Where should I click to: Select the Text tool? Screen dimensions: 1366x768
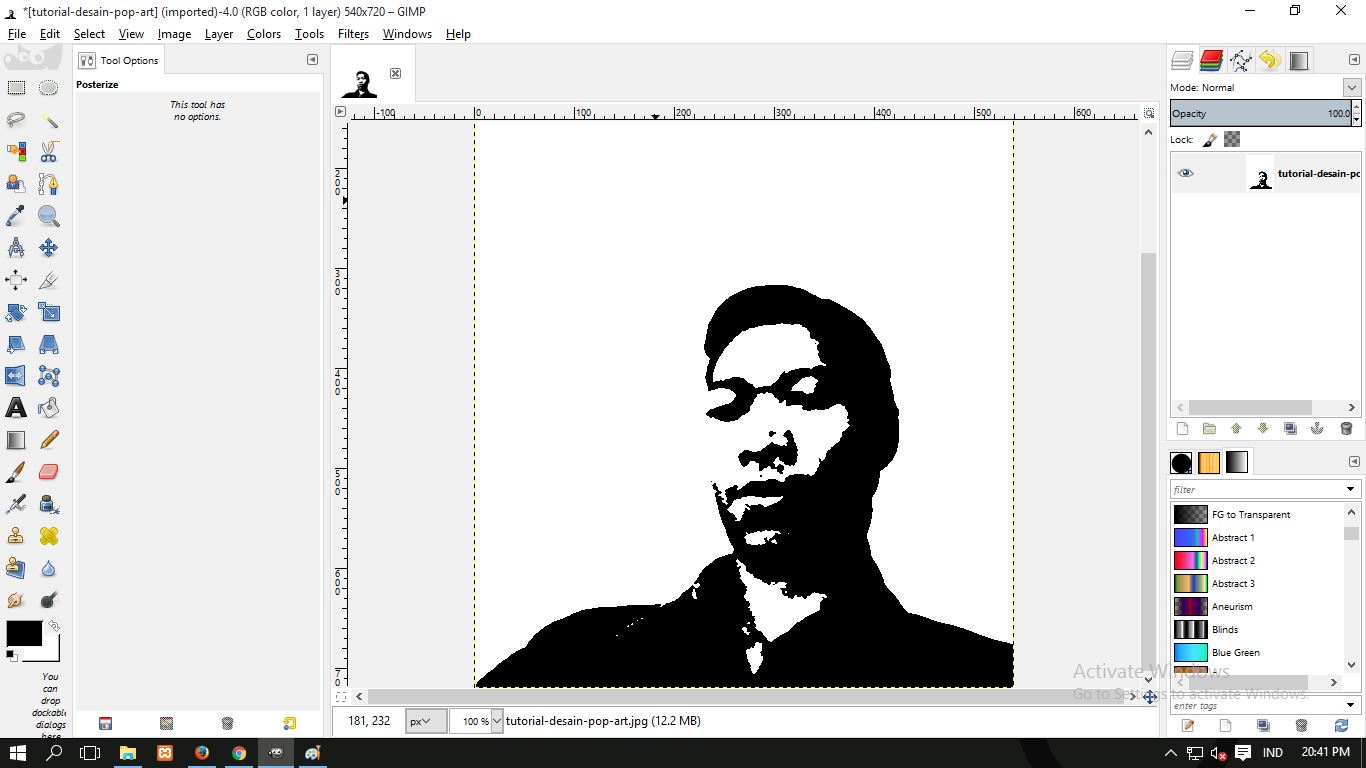pyautogui.click(x=16, y=407)
